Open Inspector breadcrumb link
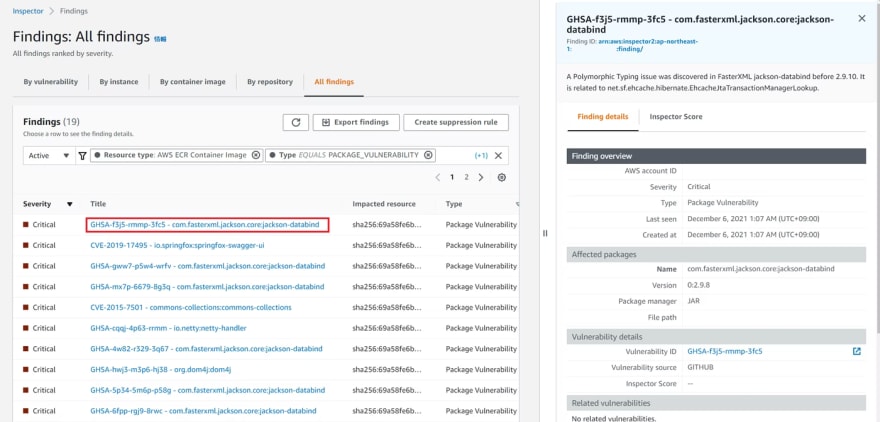The height and width of the screenshot is (422, 880). (x=28, y=11)
